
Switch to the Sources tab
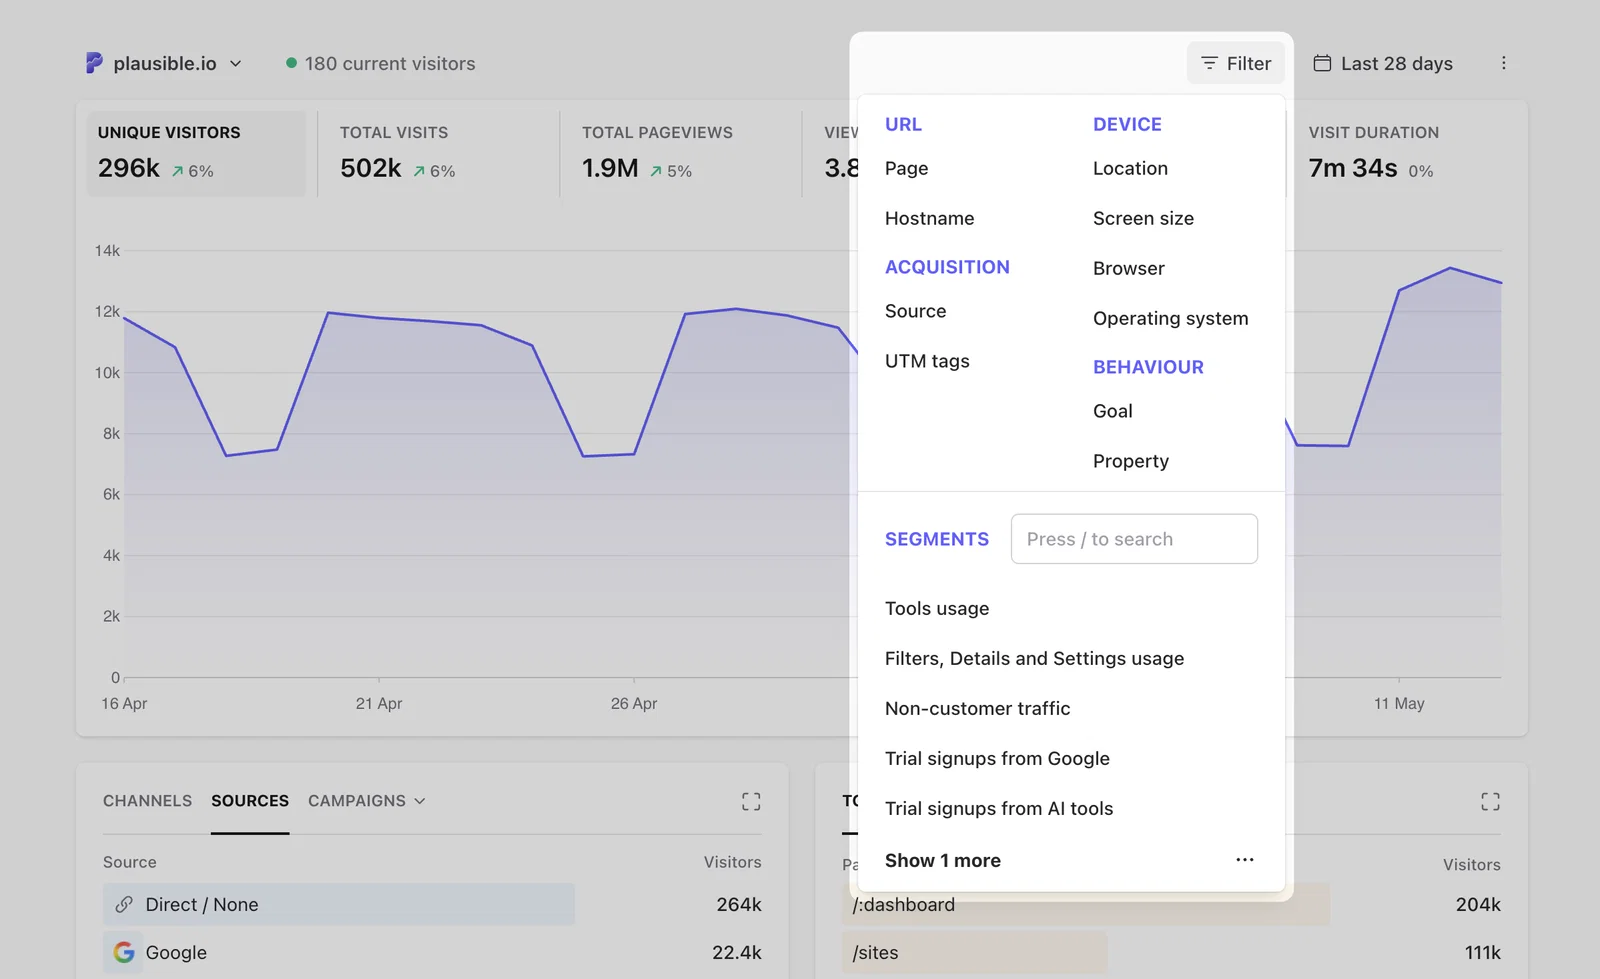click(250, 801)
